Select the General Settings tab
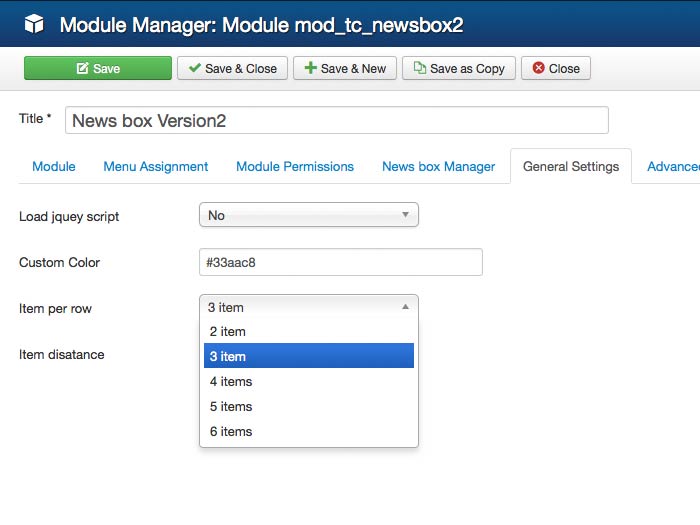This screenshot has width=700, height=525. click(571, 166)
